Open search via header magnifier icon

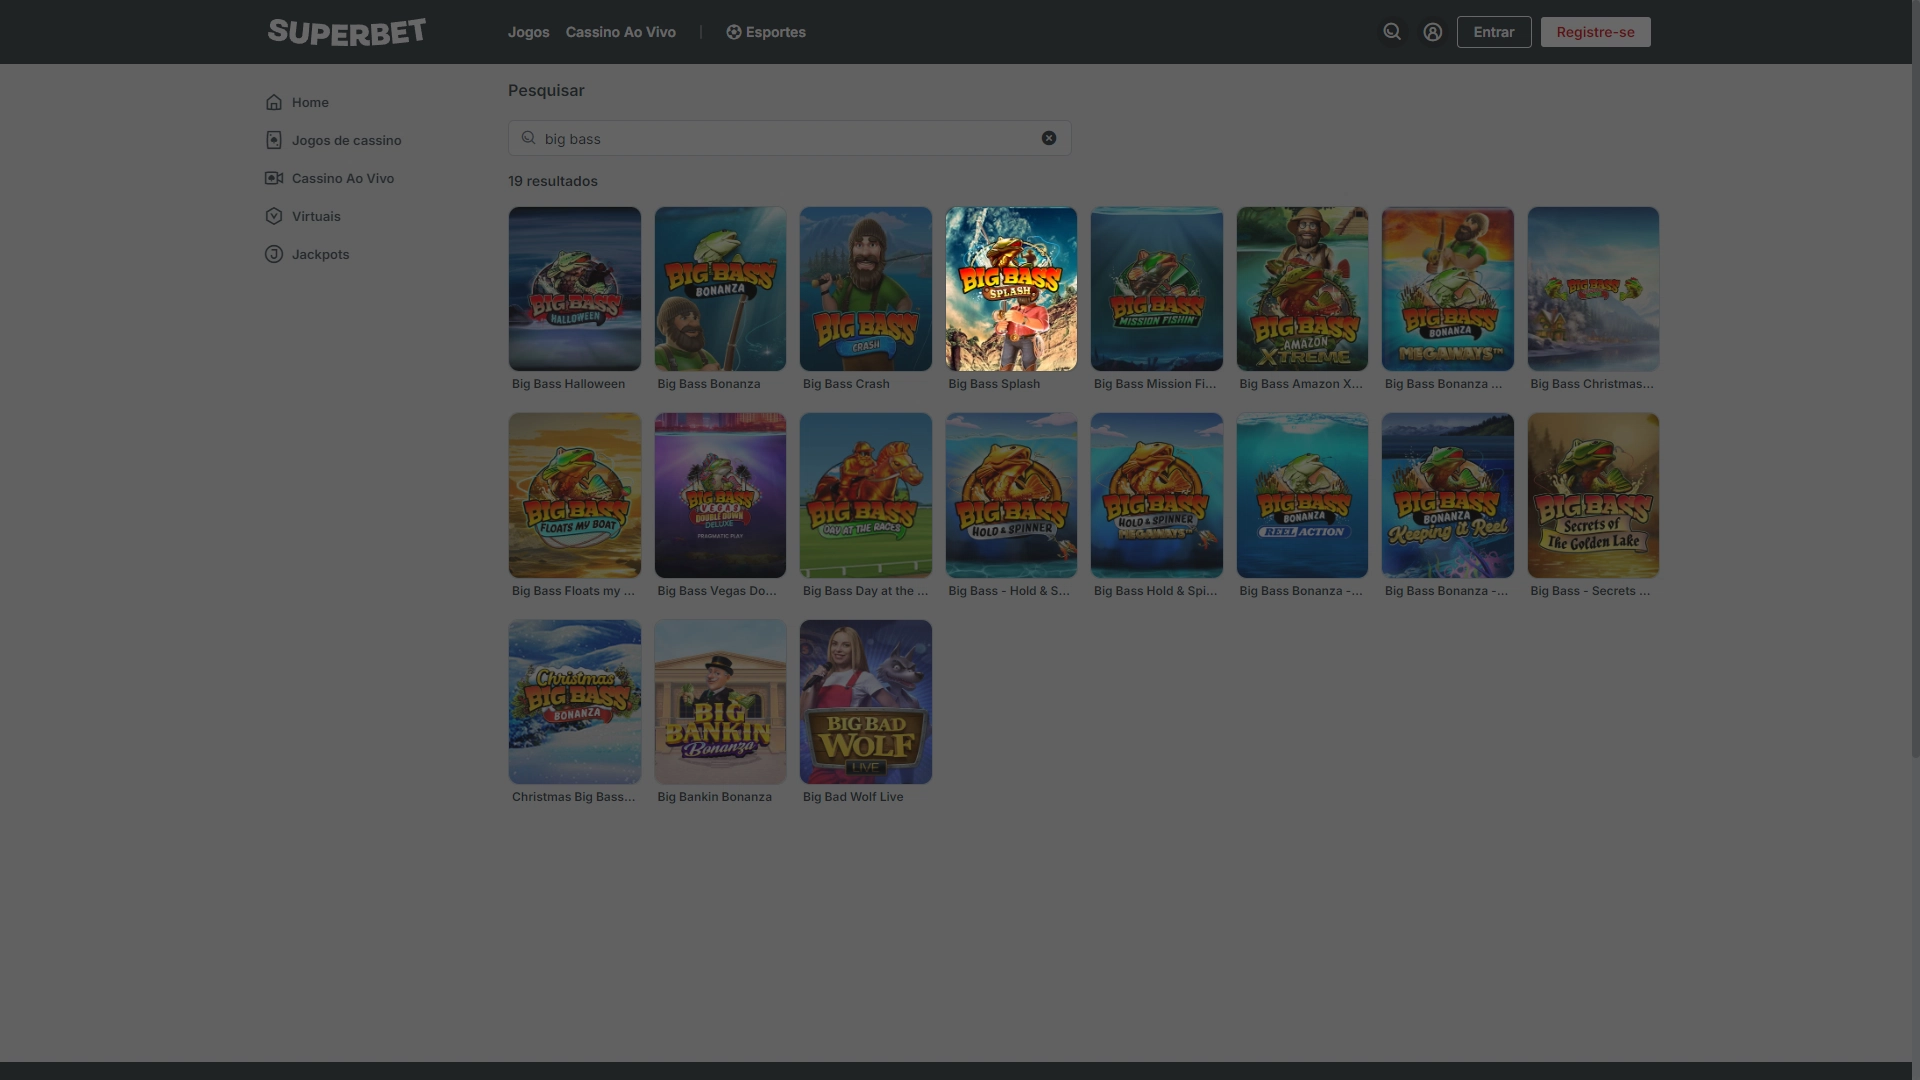tap(1391, 32)
